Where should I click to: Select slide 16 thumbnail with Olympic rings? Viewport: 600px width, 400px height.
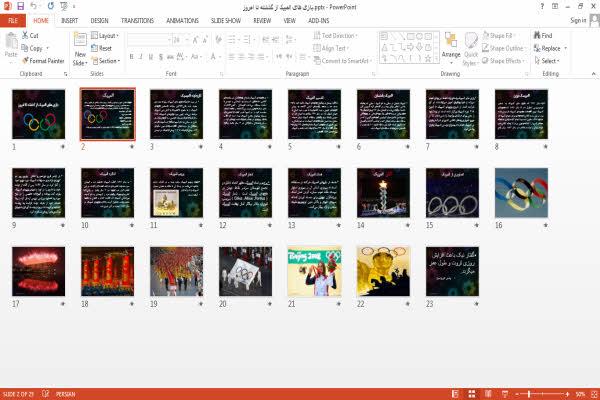(x=521, y=193)
